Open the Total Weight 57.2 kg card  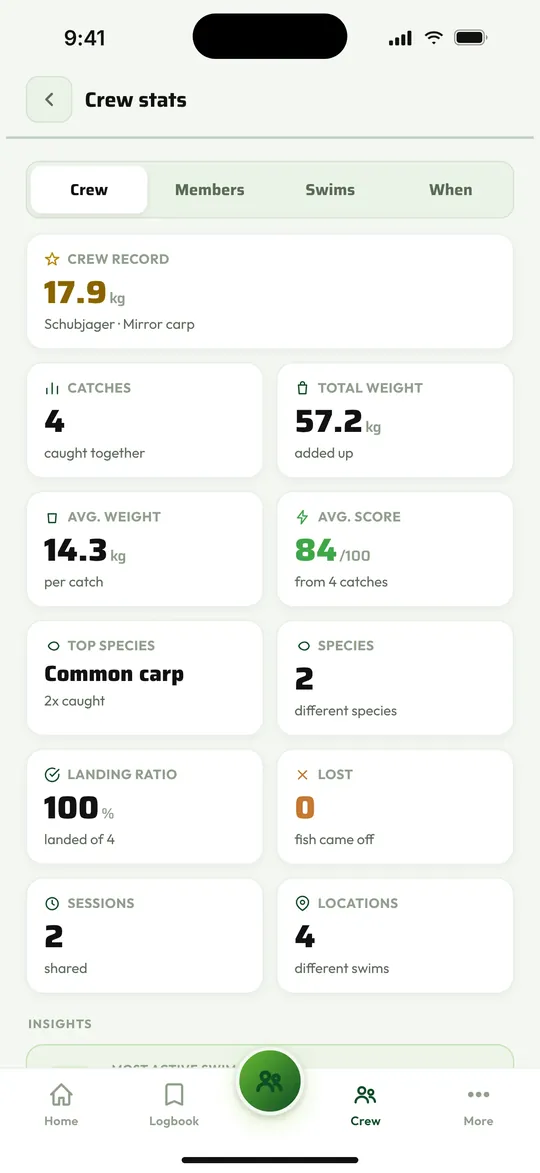pyautogui.click(x=395, y=420)
